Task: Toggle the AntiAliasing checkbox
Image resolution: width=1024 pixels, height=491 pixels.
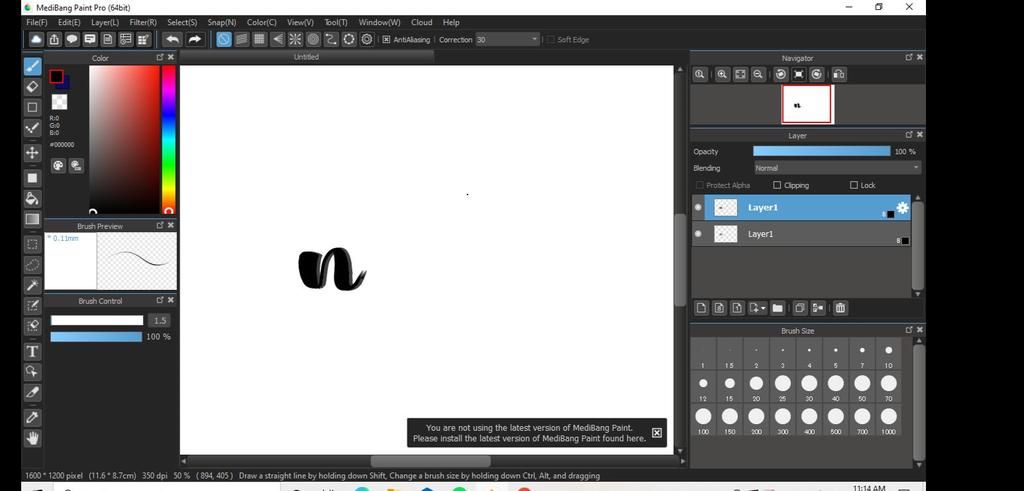Action: pos(386,40)
